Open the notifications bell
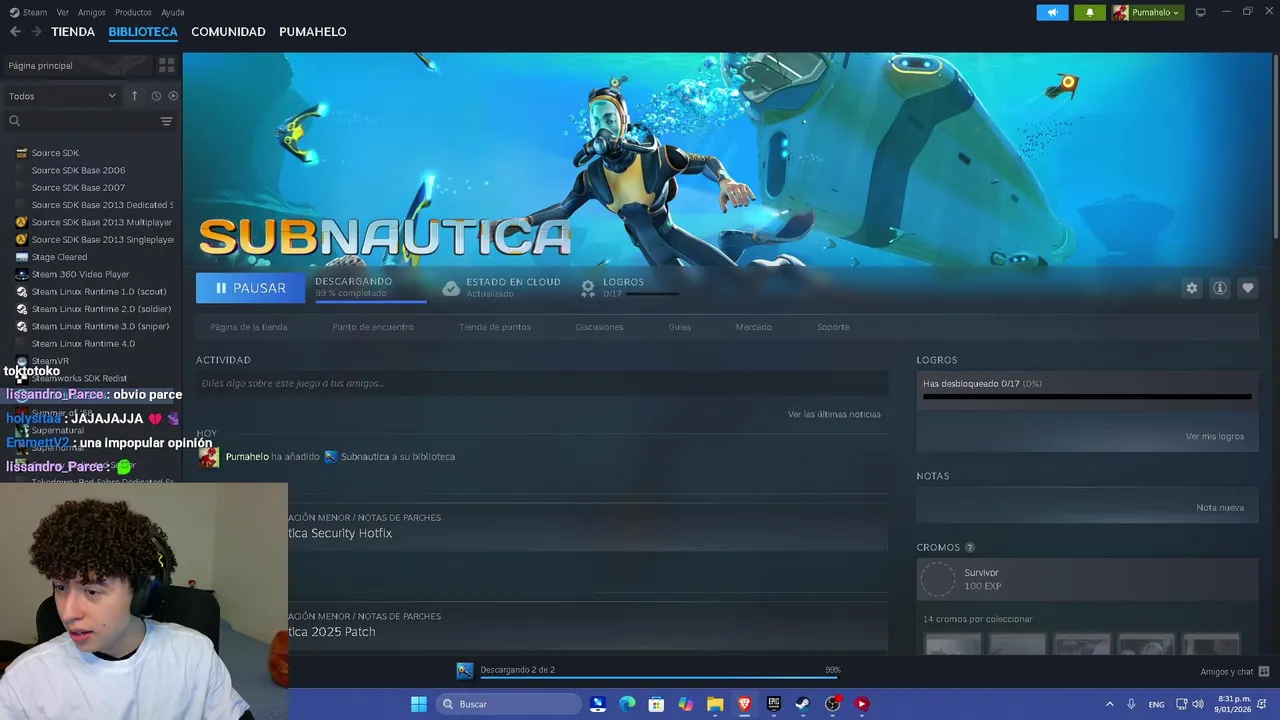The image size is (1280, 720). 1090,12
